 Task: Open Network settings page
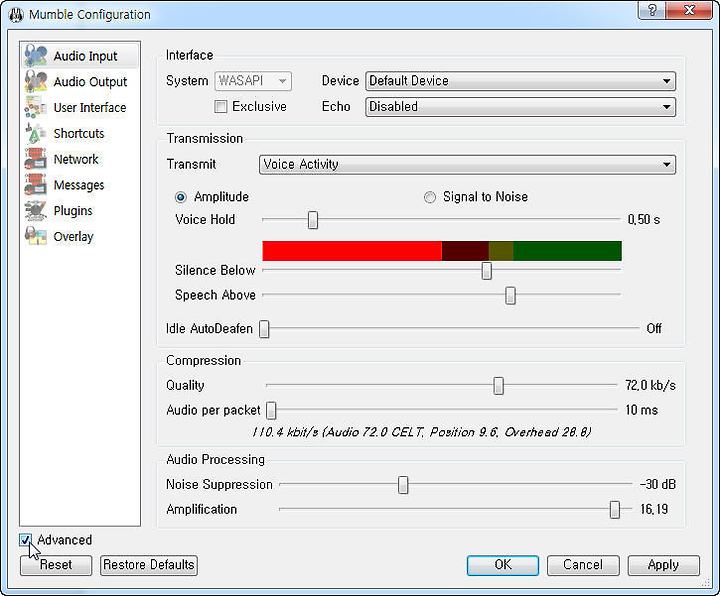80,159
